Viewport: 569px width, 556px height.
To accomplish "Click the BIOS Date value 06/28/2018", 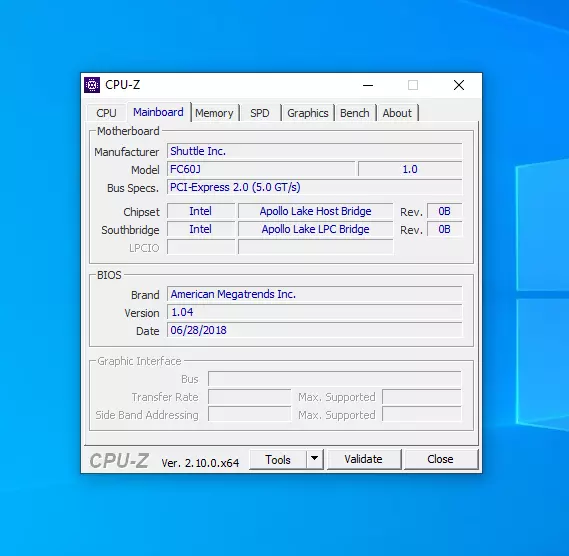I will (314, 330).
